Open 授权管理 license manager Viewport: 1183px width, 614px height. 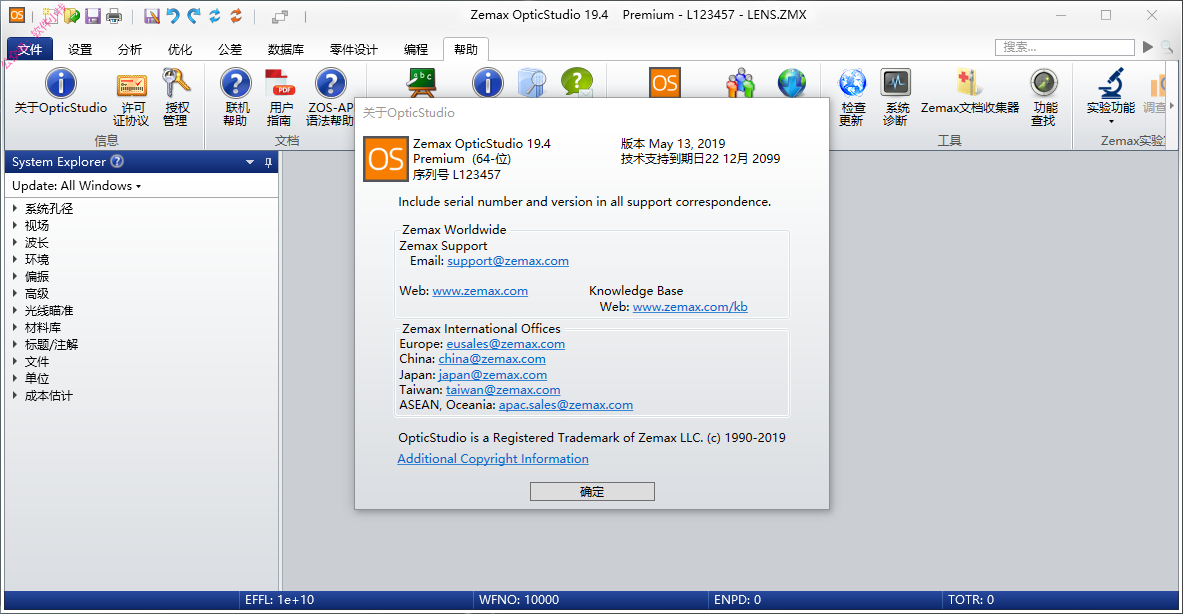coord(177,97)
